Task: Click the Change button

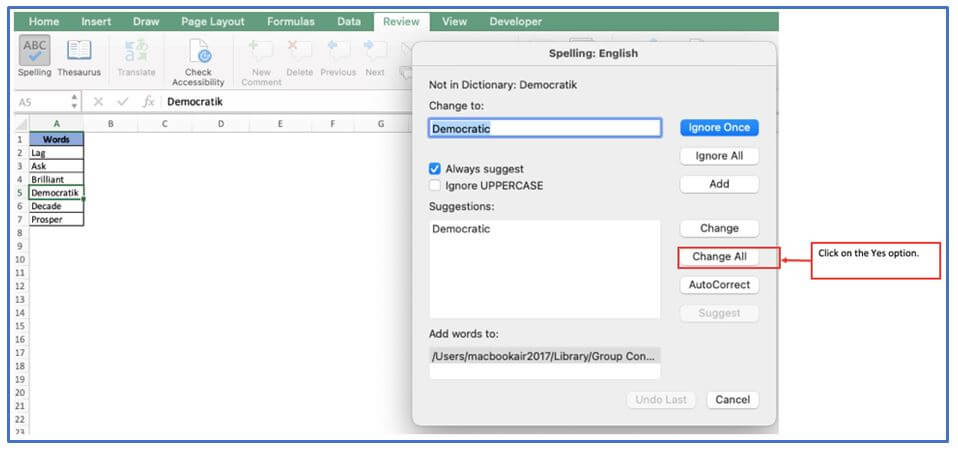Action: tap(719, 228)
